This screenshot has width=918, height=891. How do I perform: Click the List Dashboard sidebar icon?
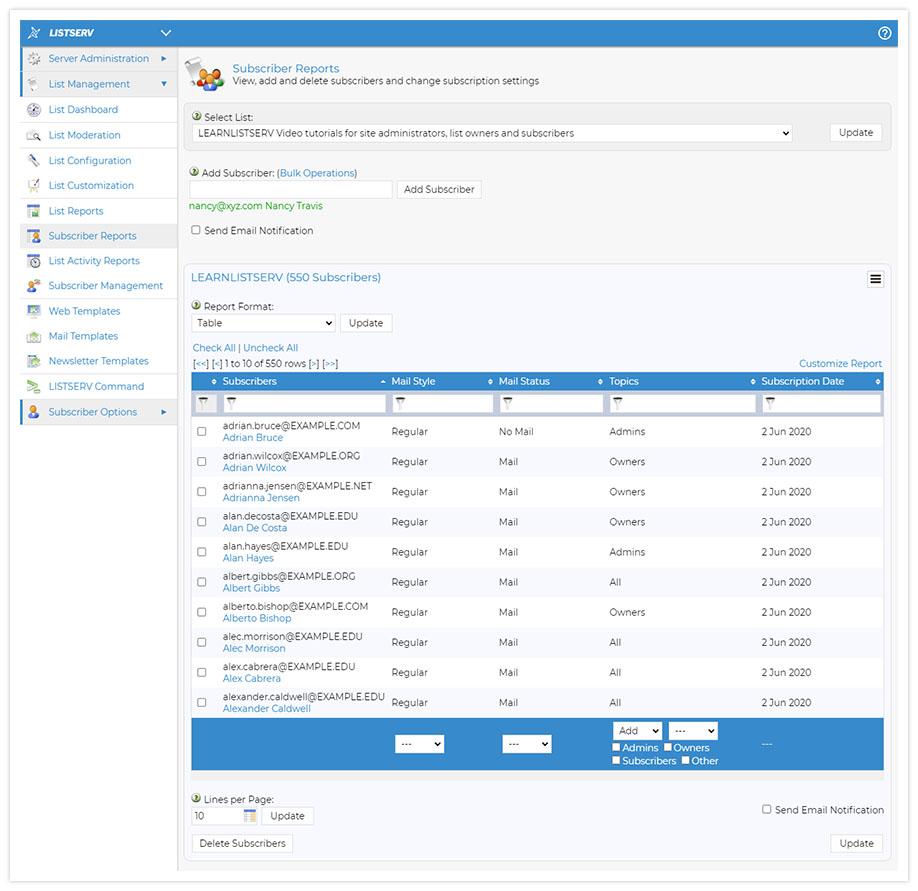[x=34, y=109]
